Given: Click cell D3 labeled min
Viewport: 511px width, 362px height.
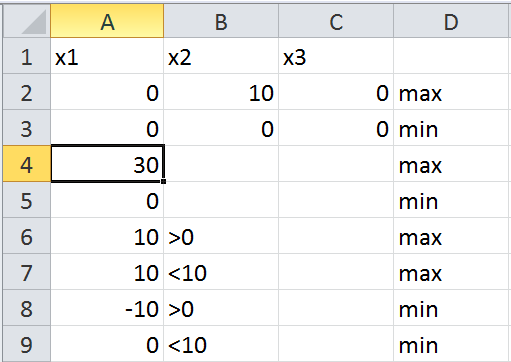Looking at the screenshot, I should 452,128.
